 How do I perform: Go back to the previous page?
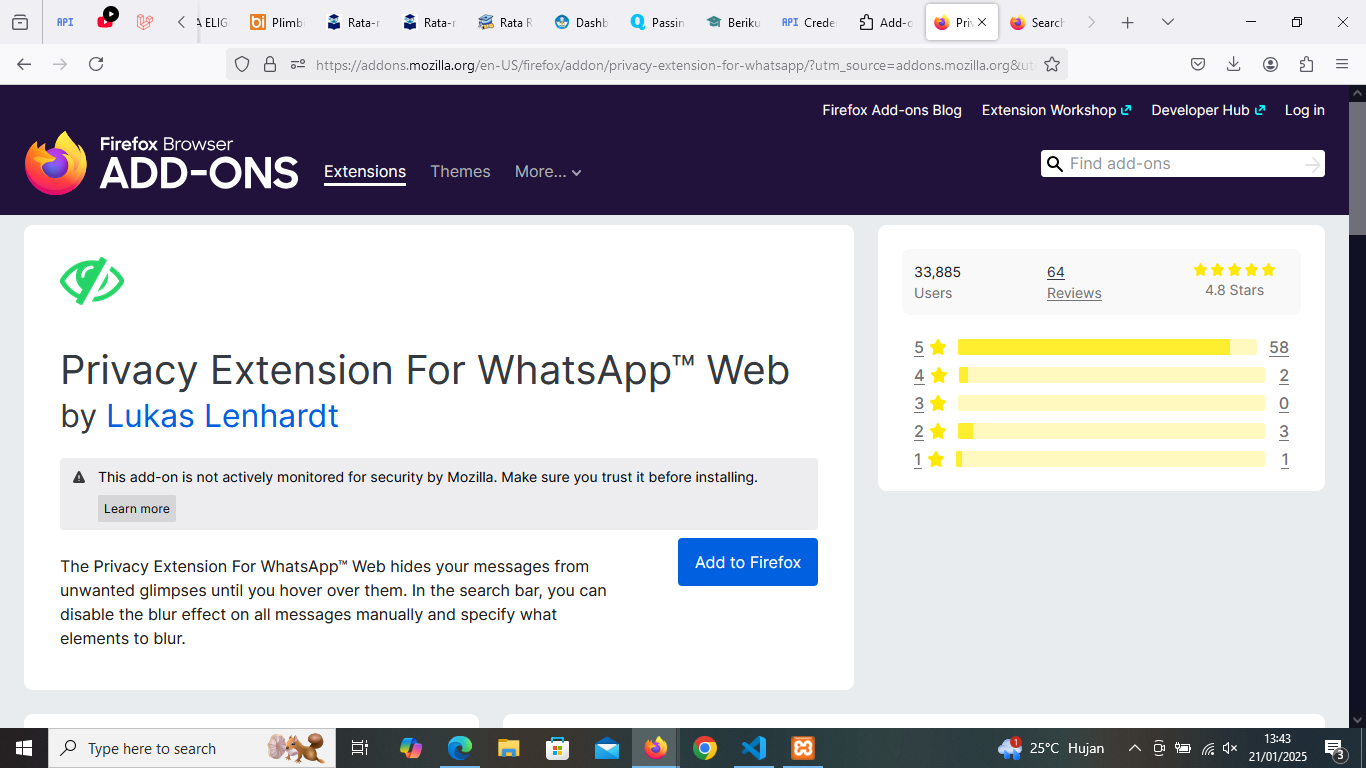click(24, 64)
